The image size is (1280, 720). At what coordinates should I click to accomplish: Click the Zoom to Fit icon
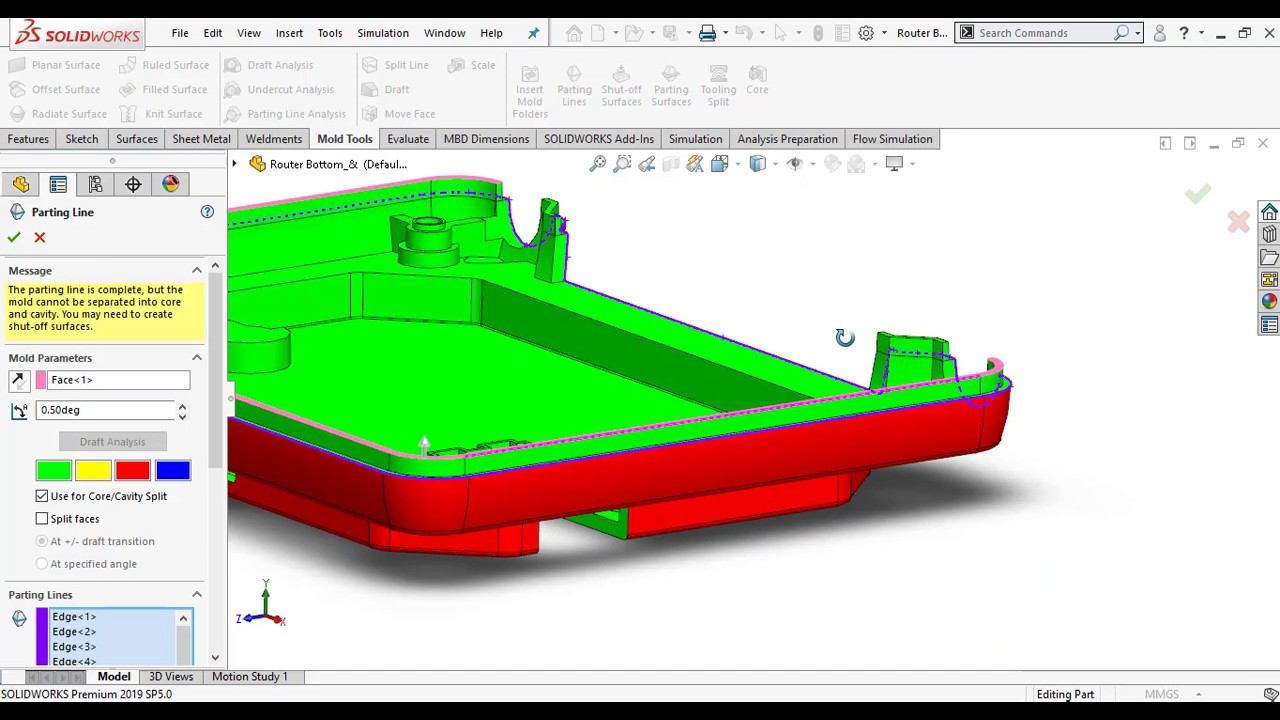point(598,164)
